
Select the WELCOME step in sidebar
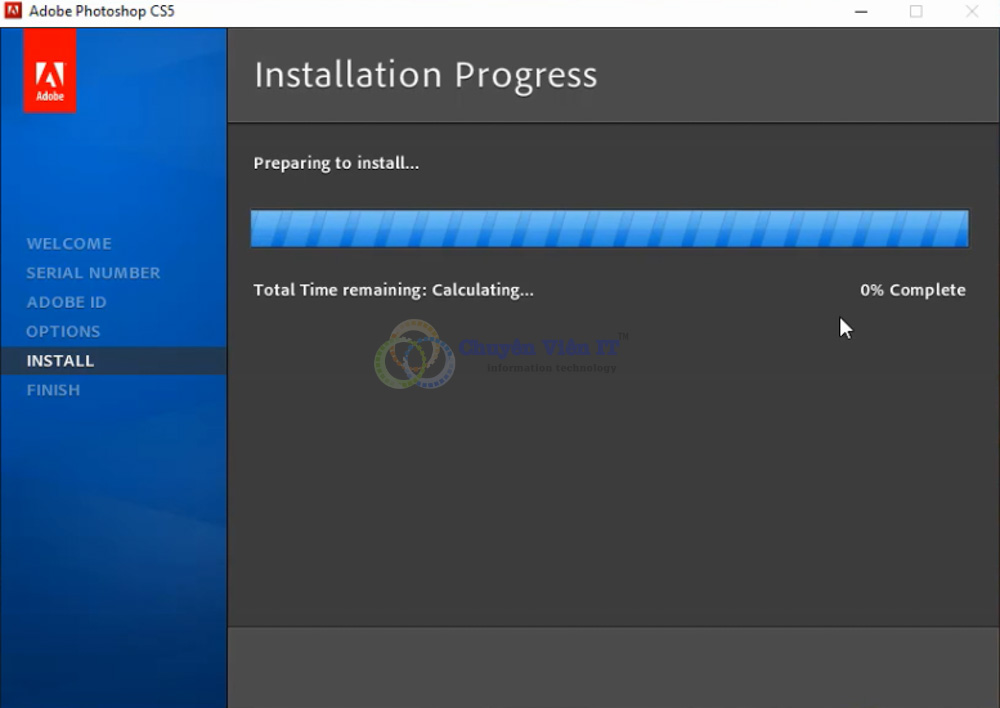(x=69, y=243)
